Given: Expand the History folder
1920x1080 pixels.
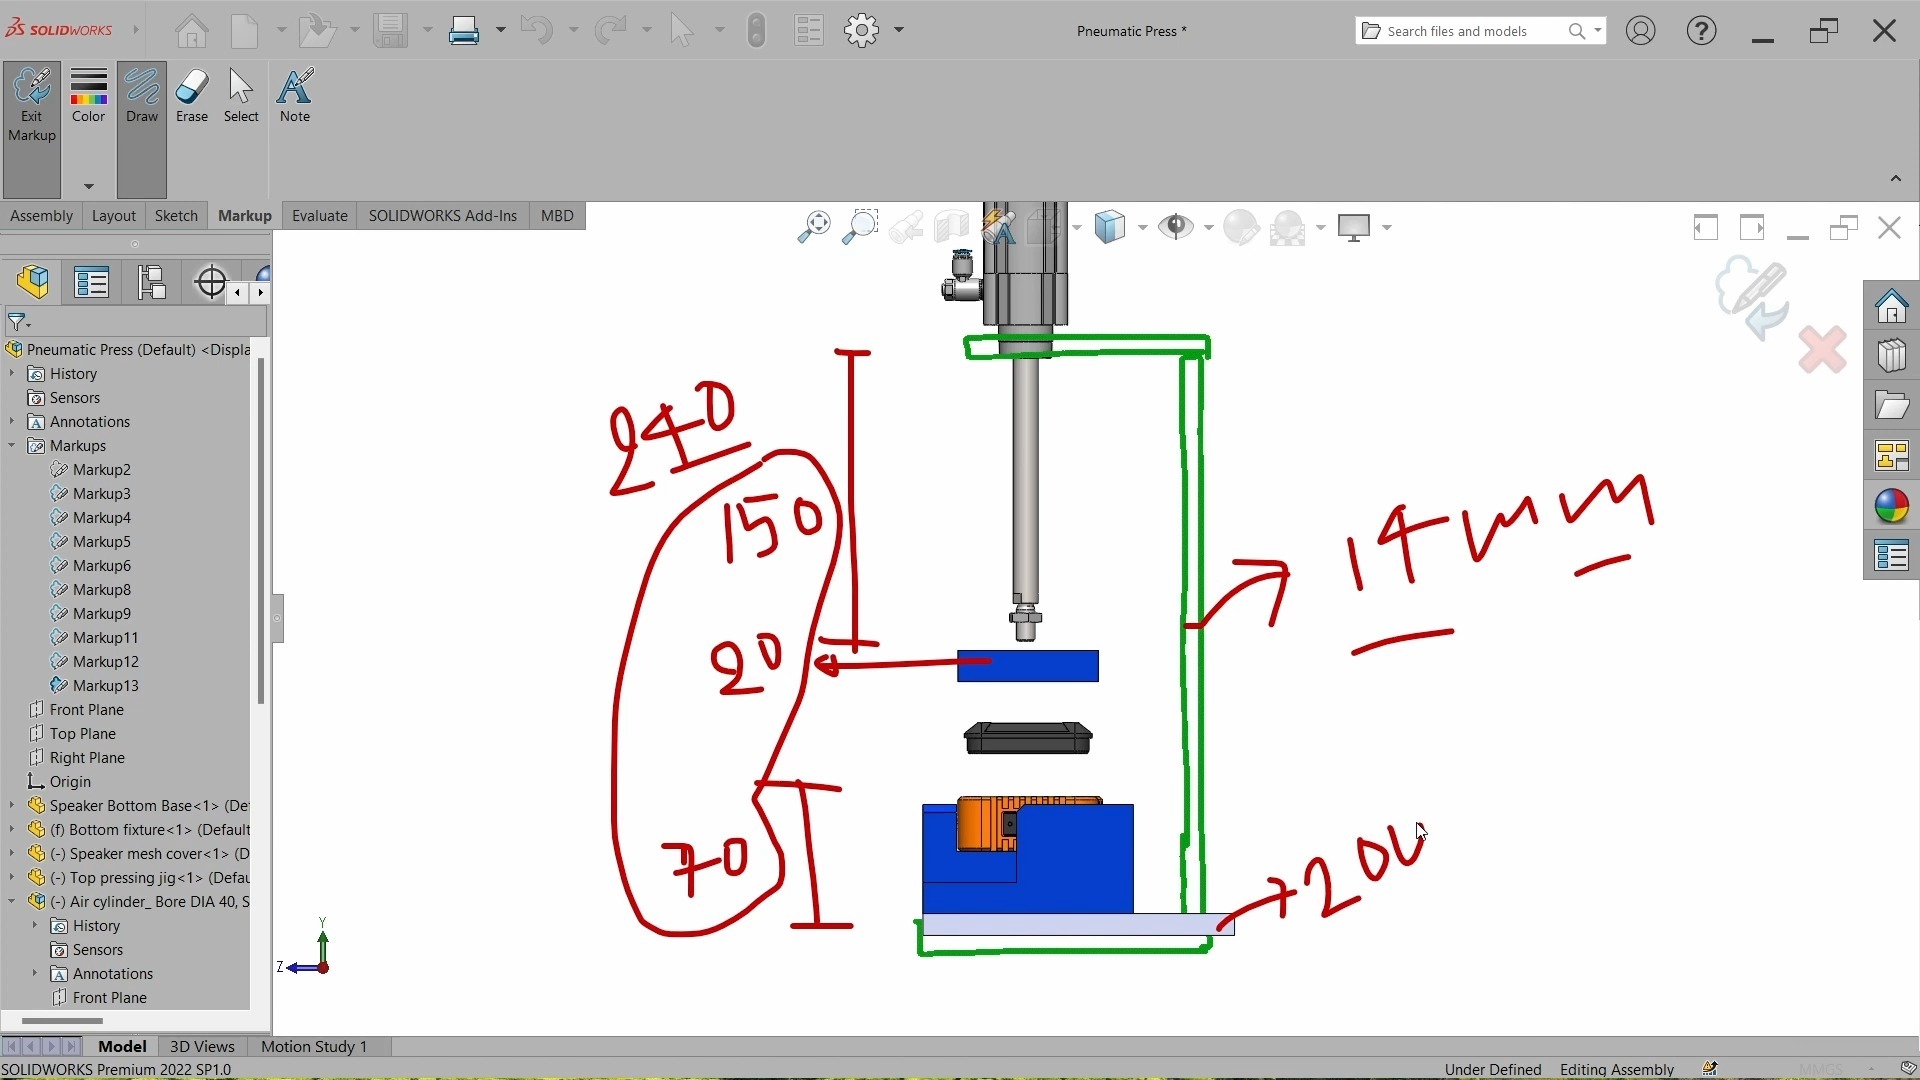Looking at the screenshot, I should click(12, 374).
